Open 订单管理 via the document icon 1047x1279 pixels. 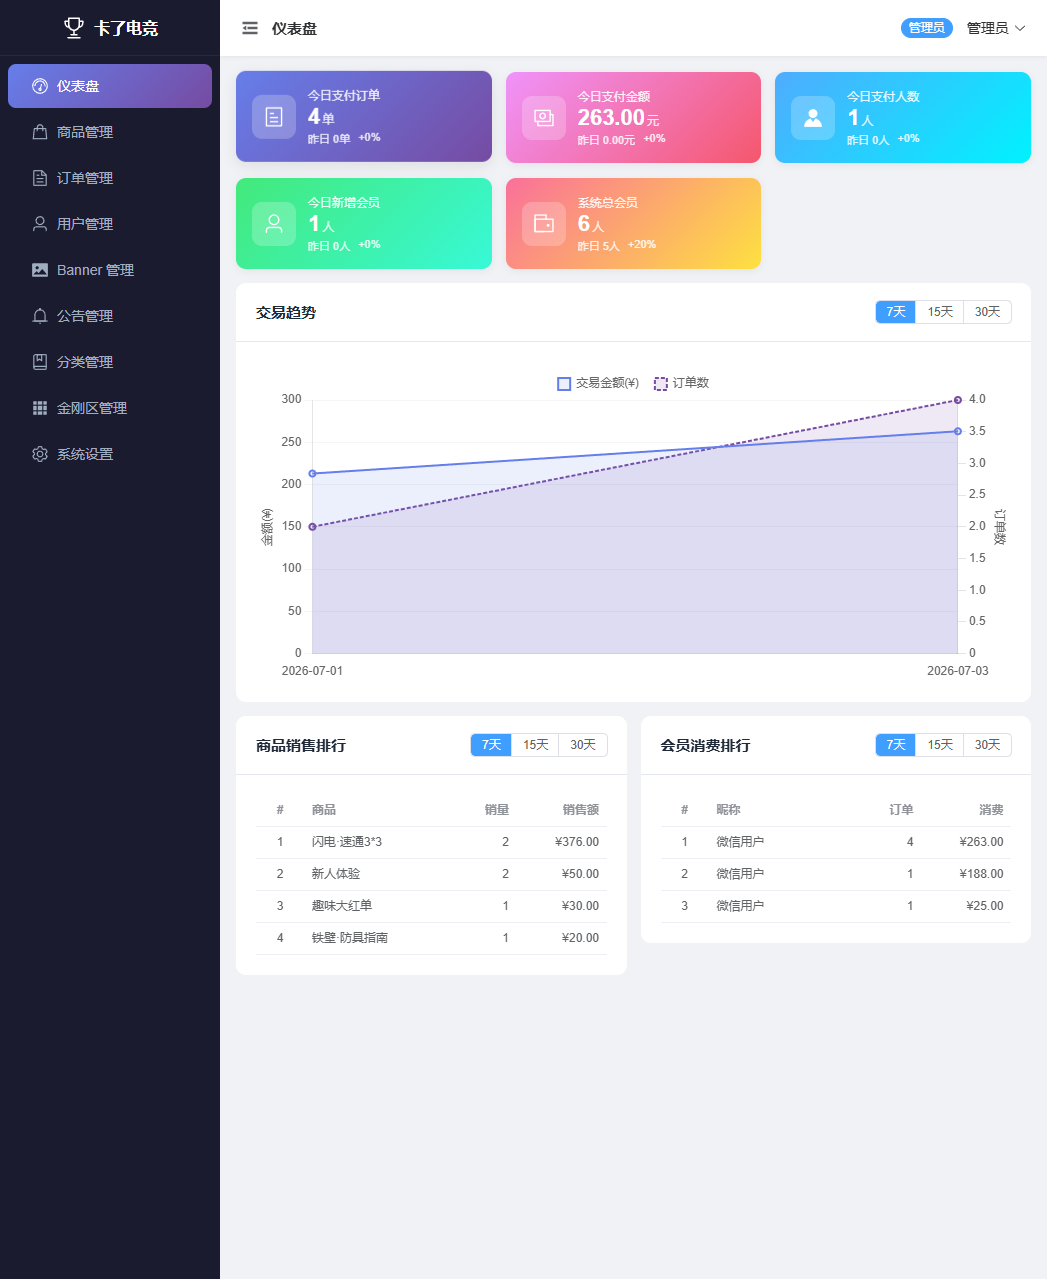tap(40, 178)
